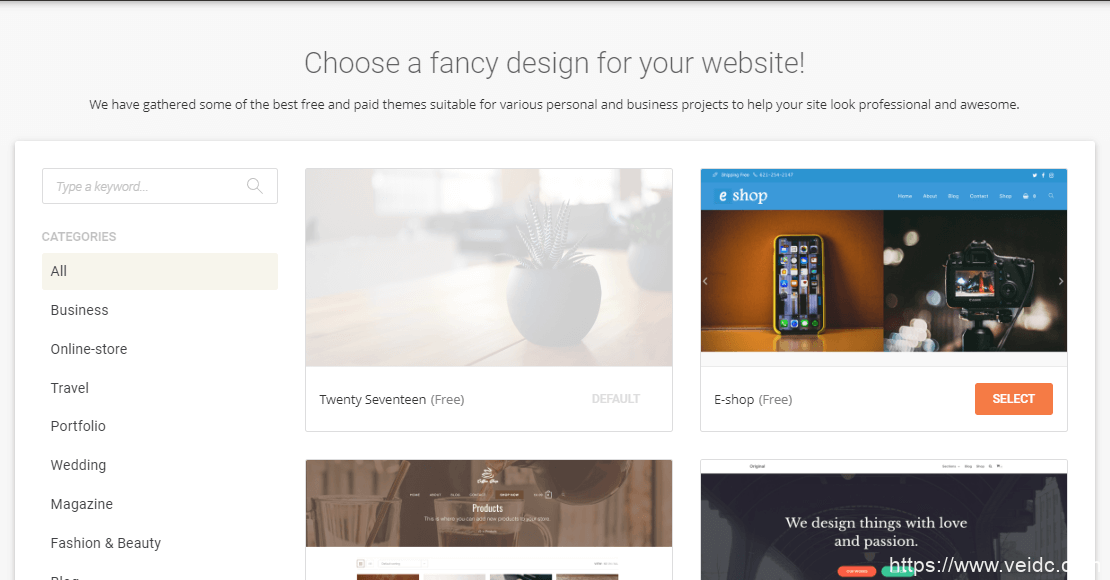1110x580 pixels.
Task: Open Fashion & Beauty category
Action: click(x=105, y=543)
